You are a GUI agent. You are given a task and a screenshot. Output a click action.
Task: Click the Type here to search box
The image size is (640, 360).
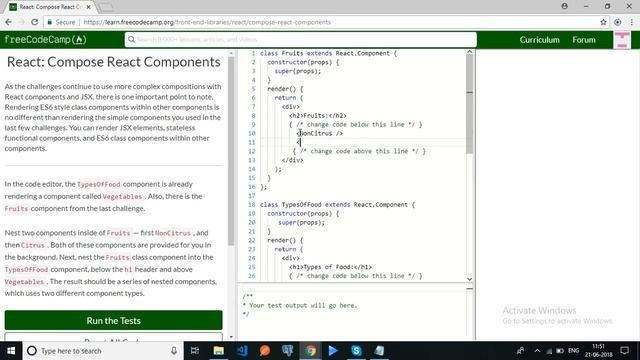pyautogui.click(x=102, y=351)
